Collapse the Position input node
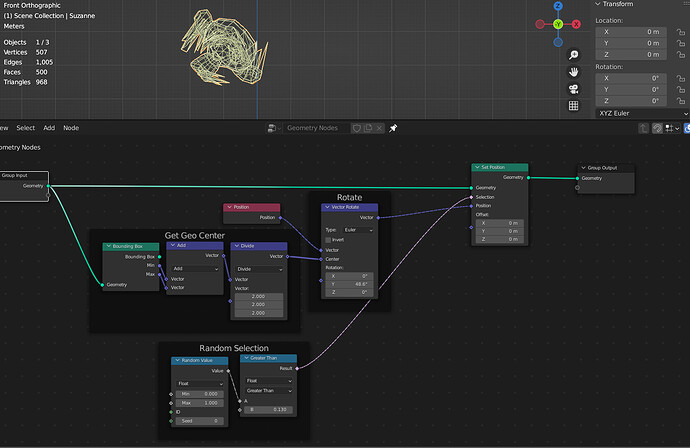The height and width of the screenshot is (448, 690). [229, 207]
